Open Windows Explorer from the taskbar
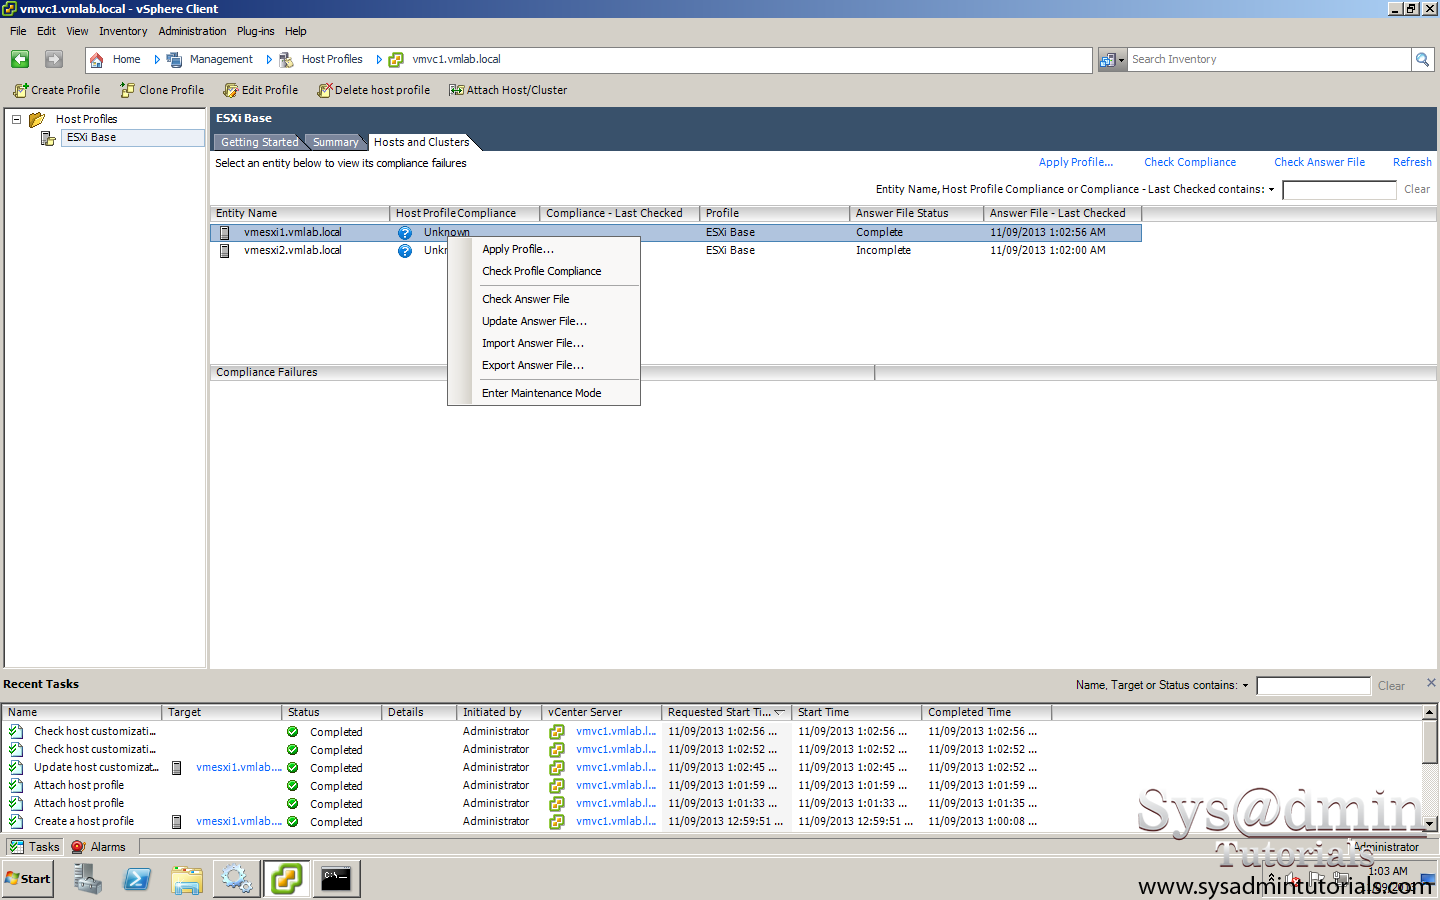Image resolution: width=1440 pixels, height=900 pixels. [187, 879]
